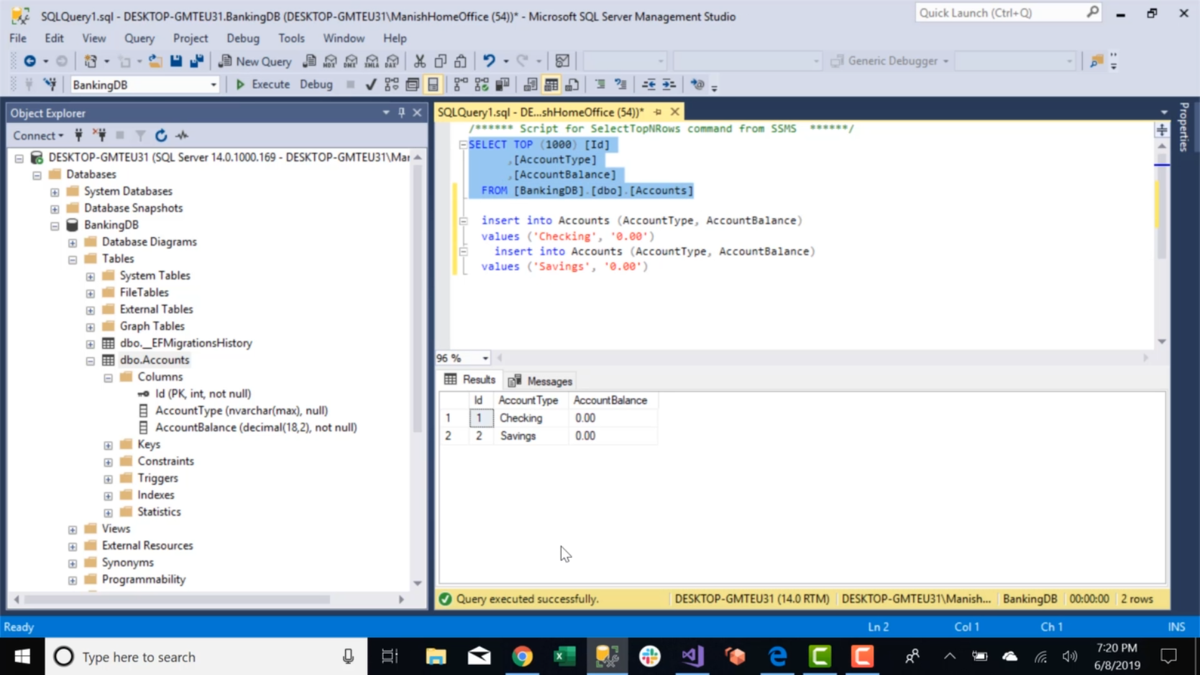
Task: Open the Tools menu
Action: tap(291, 38)
